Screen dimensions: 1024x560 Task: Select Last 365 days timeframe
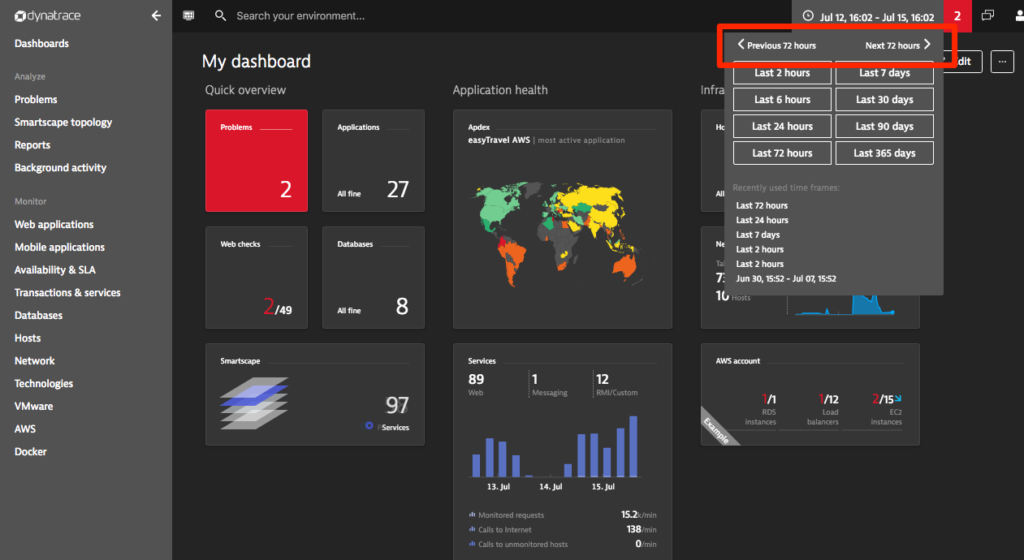(884, 153)
